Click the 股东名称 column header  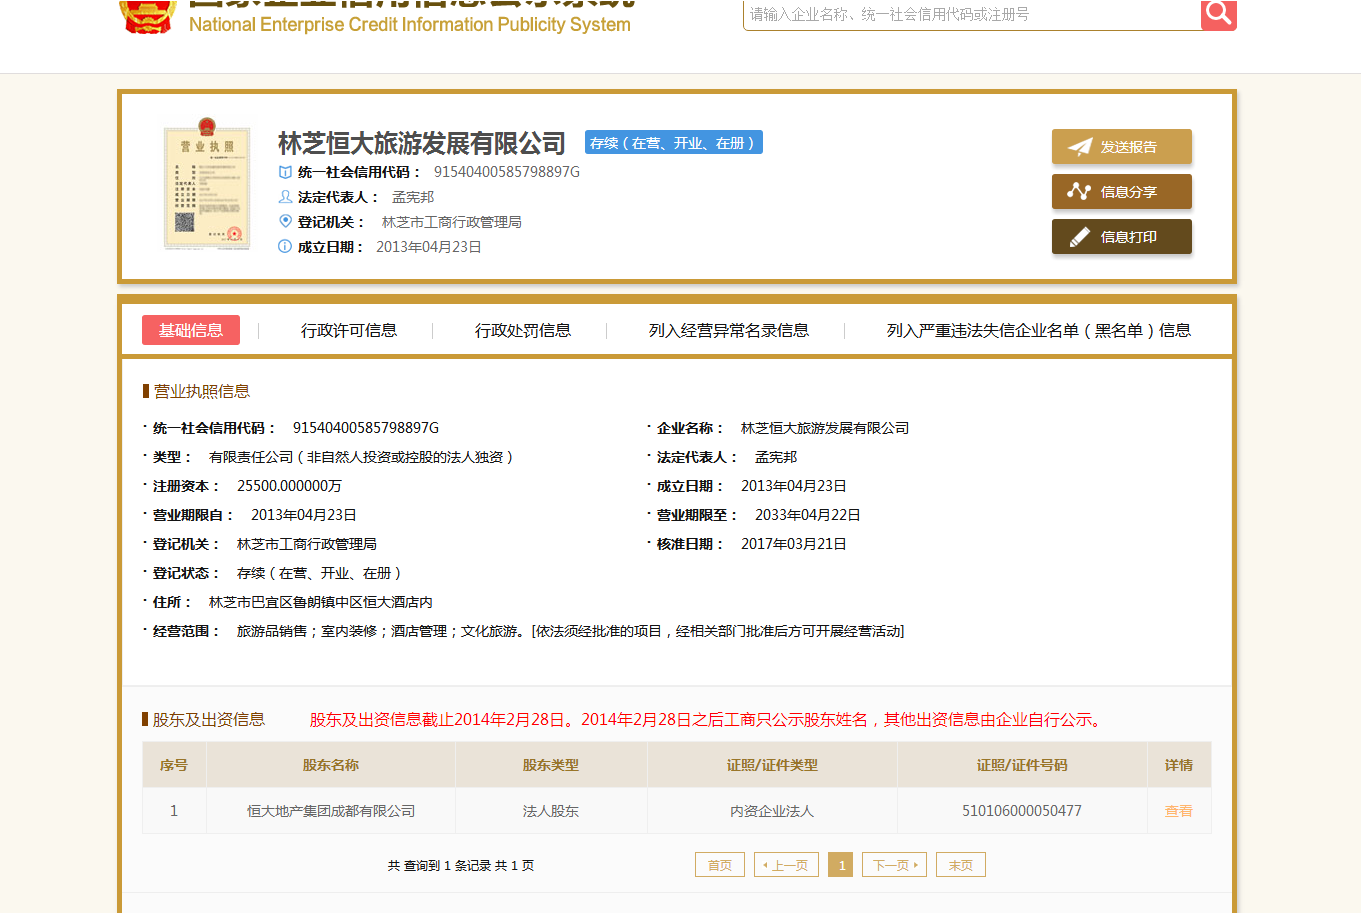[x=331, y=765]
